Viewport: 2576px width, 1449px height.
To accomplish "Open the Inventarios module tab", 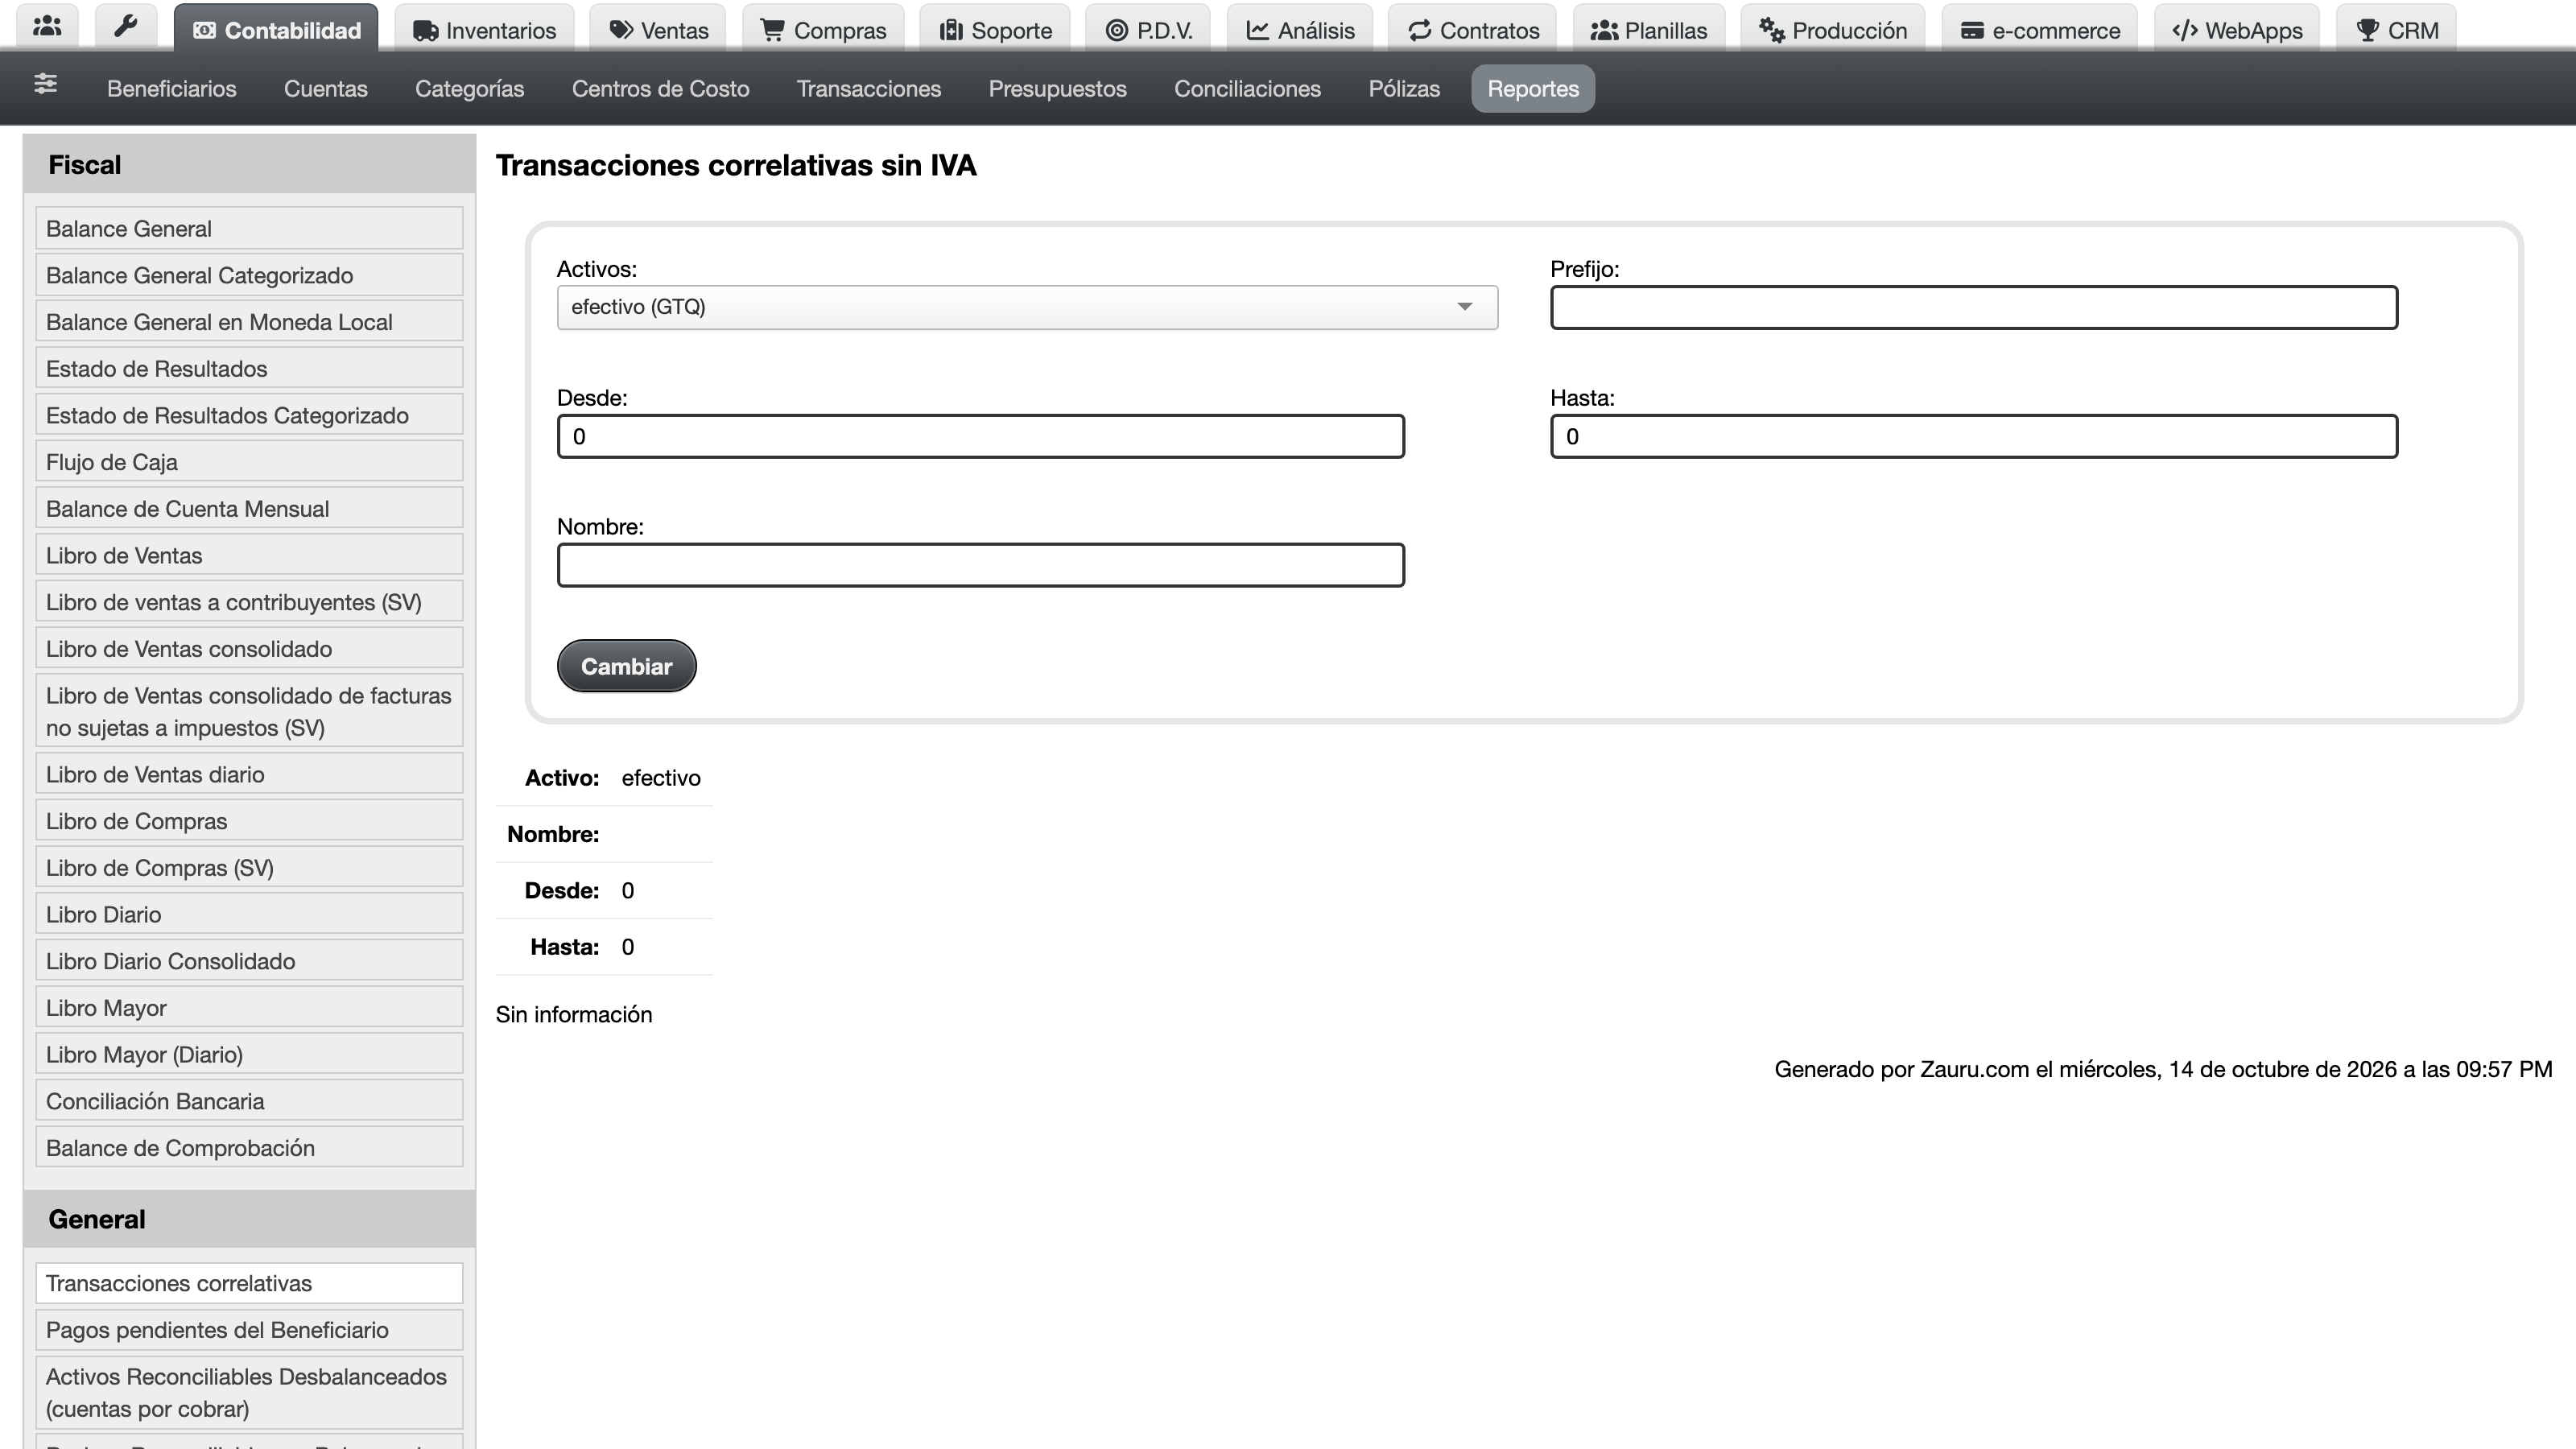I will click(x=484, y=30).
